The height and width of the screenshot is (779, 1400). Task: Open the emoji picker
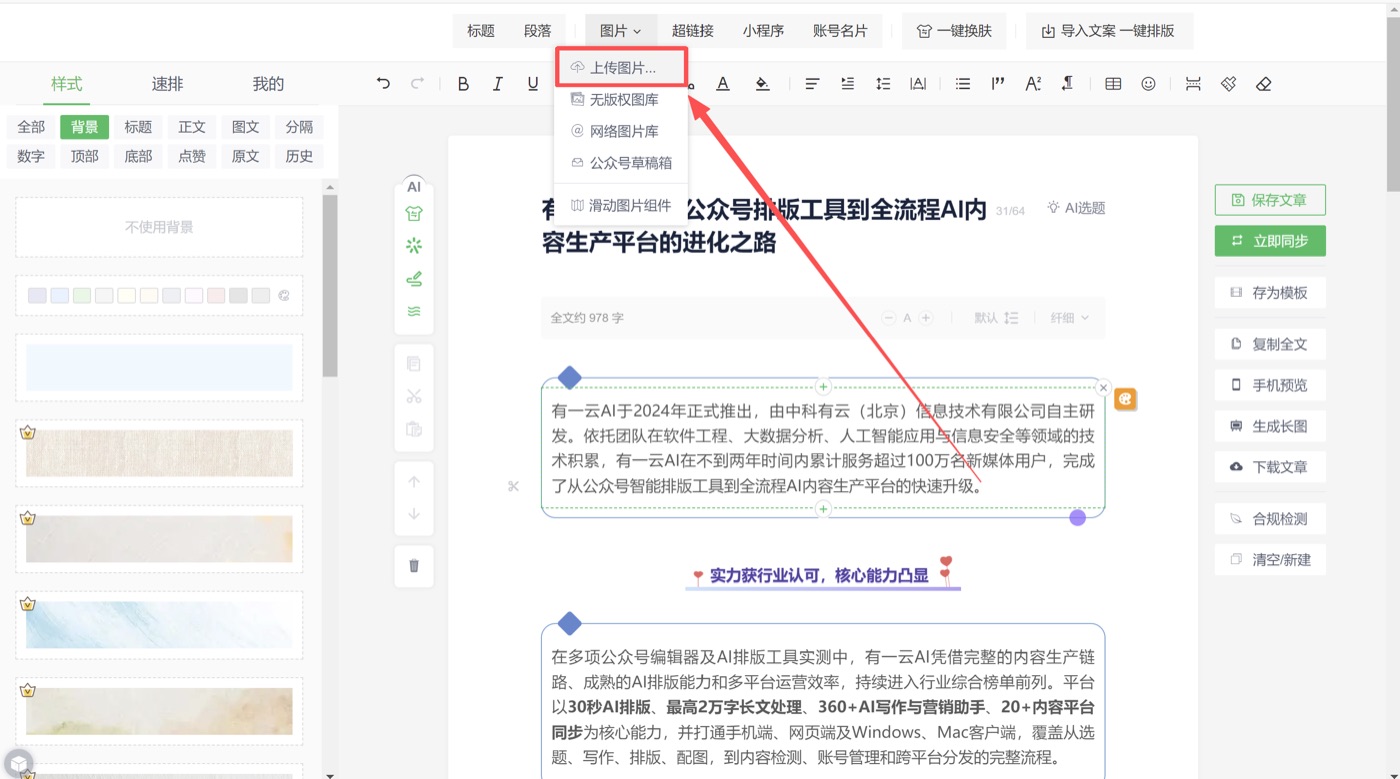(1148, 84)
